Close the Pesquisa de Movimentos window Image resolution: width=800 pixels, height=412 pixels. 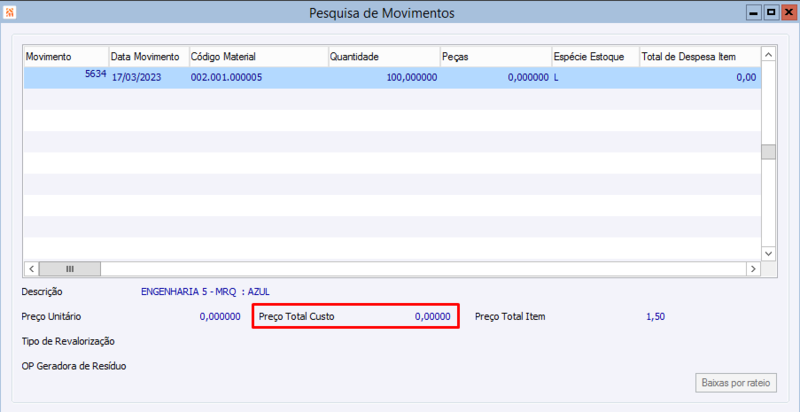tap(788, 12)
